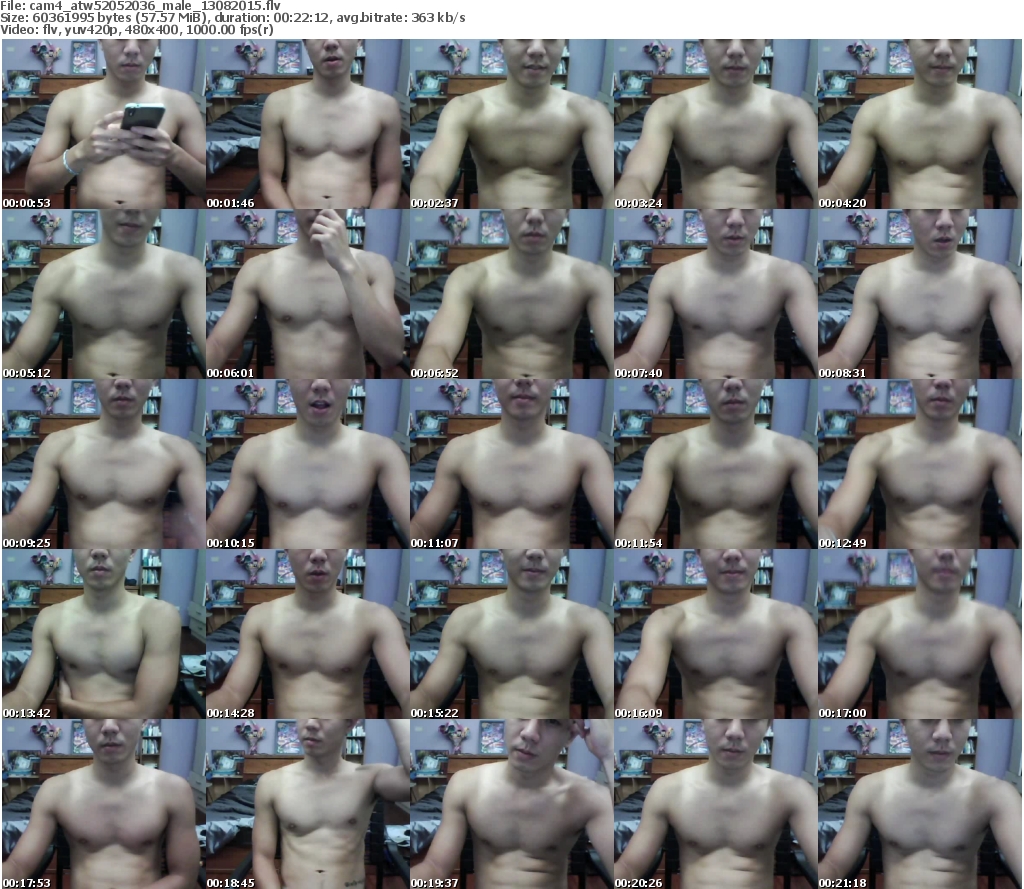The image size is (1024, 889).
Task: Select the thumbnail timestamped 00:07:40
Action: click(x=716, y=294)
